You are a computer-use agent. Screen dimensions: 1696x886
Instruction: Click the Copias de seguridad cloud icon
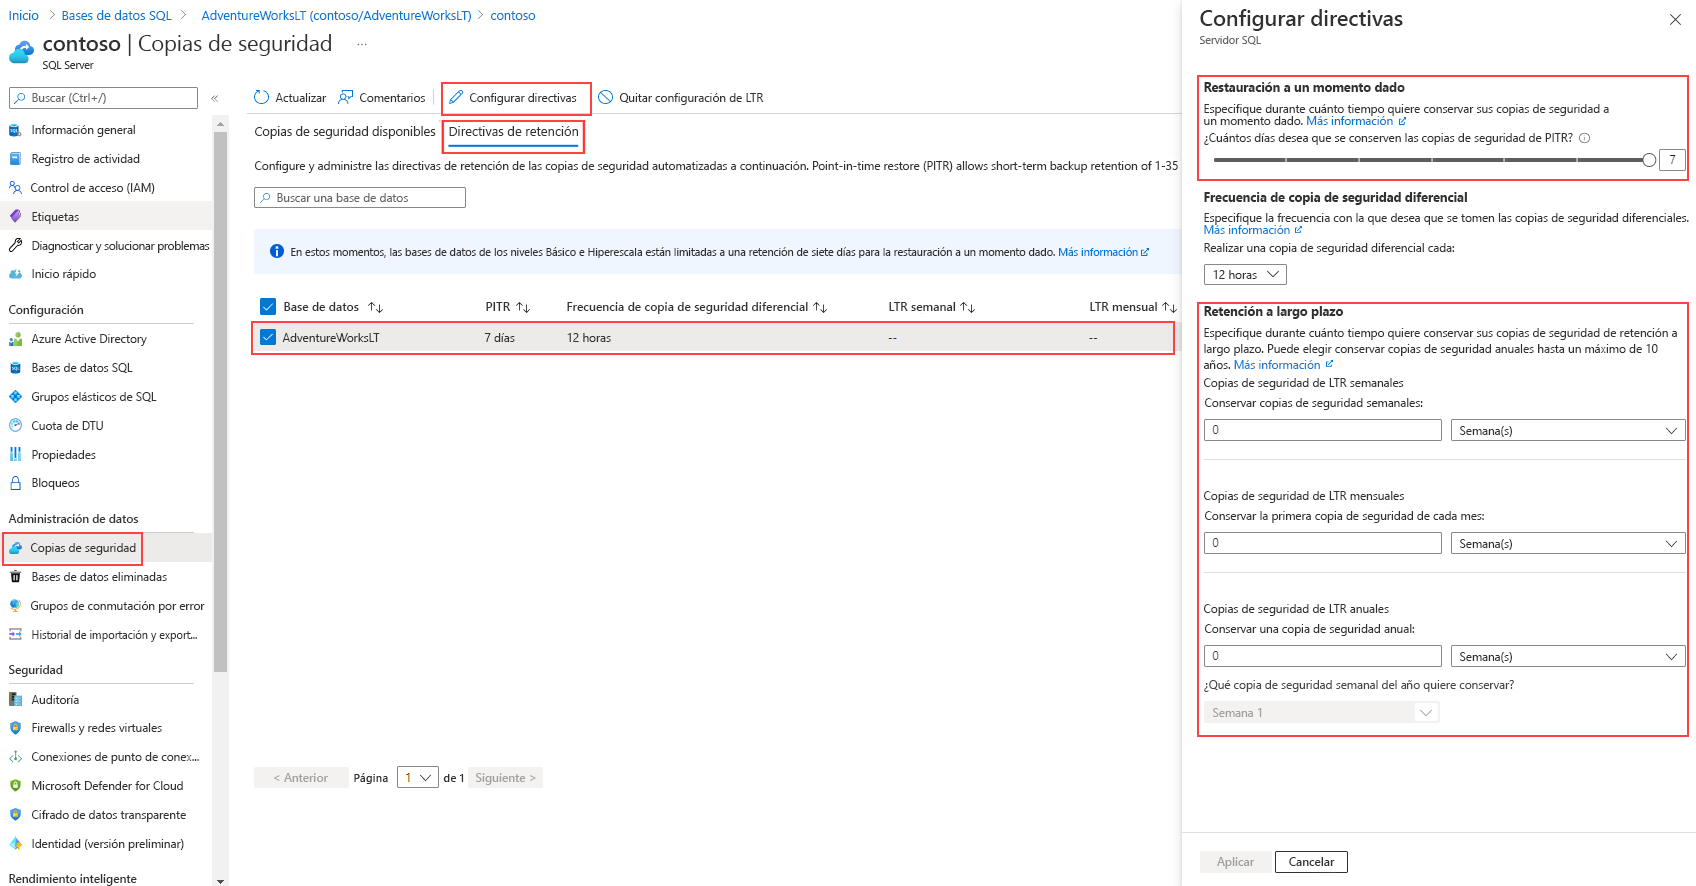[x=15, y=548]
